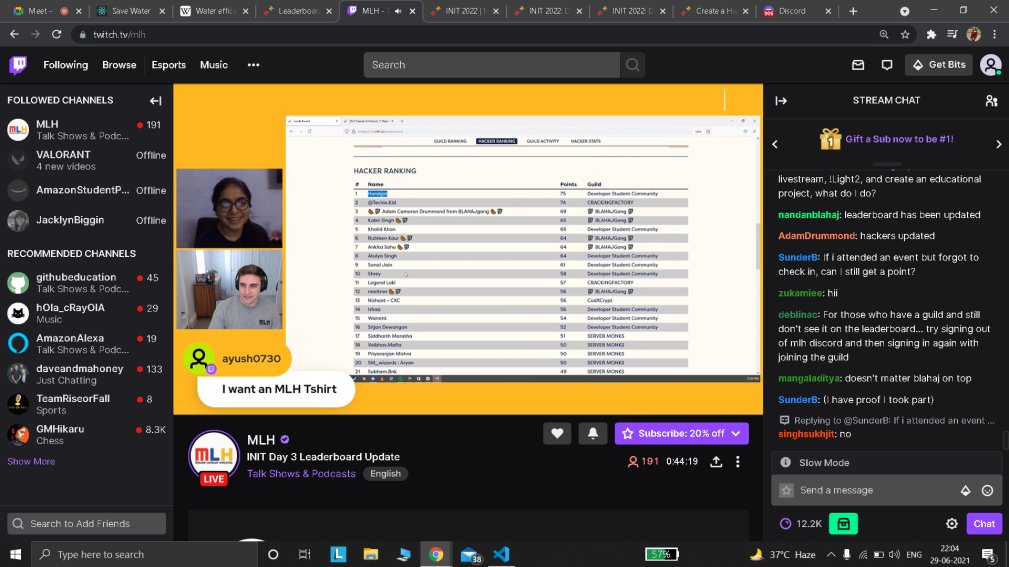Switch to the Leaderboard browser tab
Image resolution: width=1009 pixels, height=567 pixels.
point(299,11)
